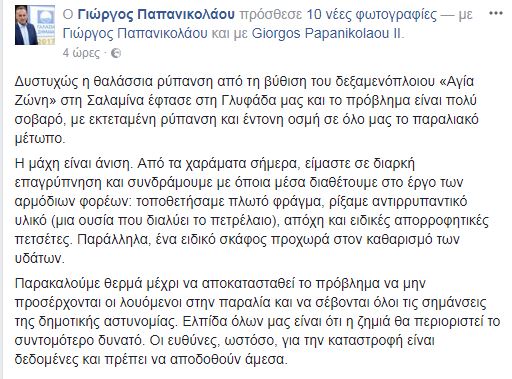Click the 4 ώρες timestamp

click(x=81, y=53)
